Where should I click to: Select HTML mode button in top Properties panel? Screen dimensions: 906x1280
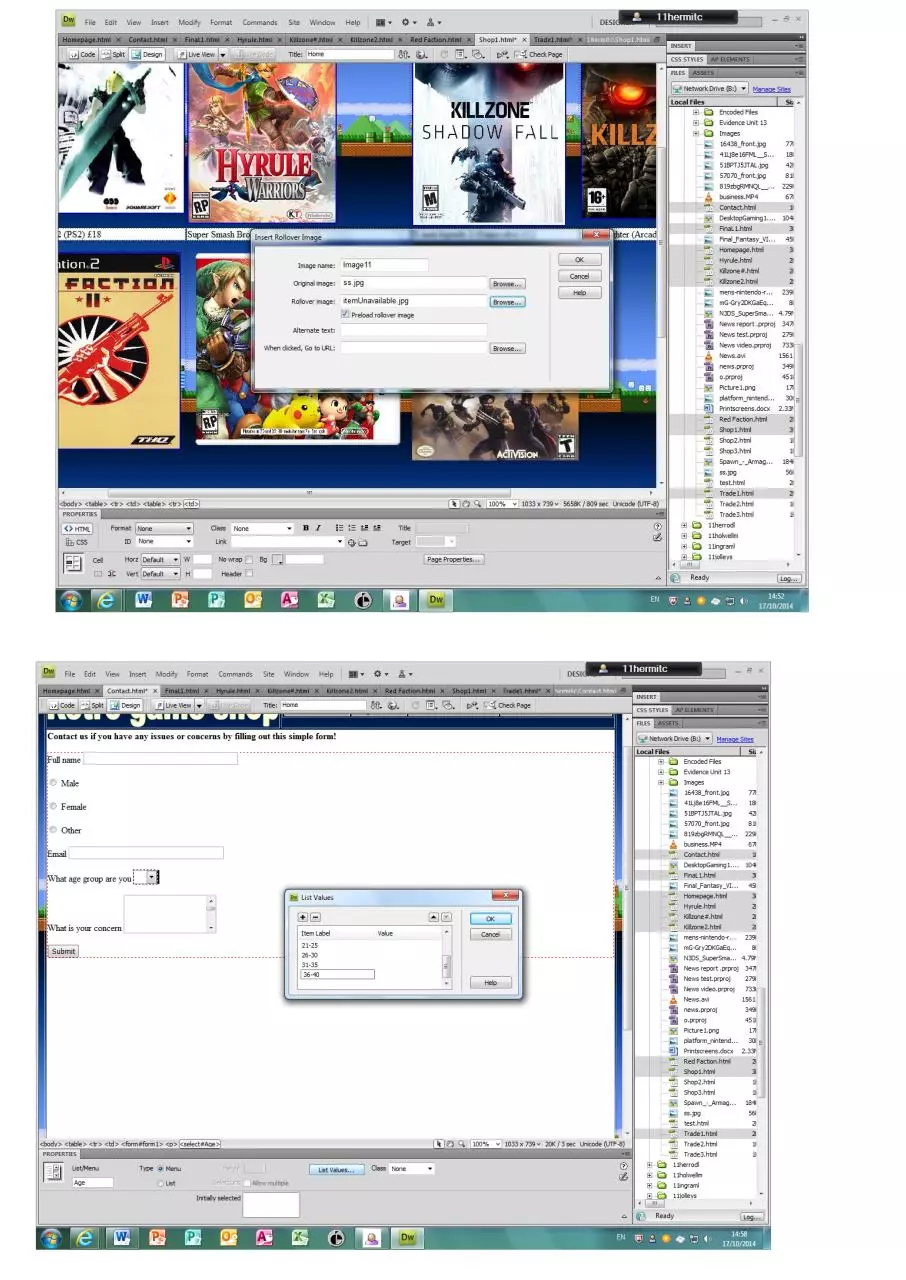pyautogui.click(x=77, y=528)
